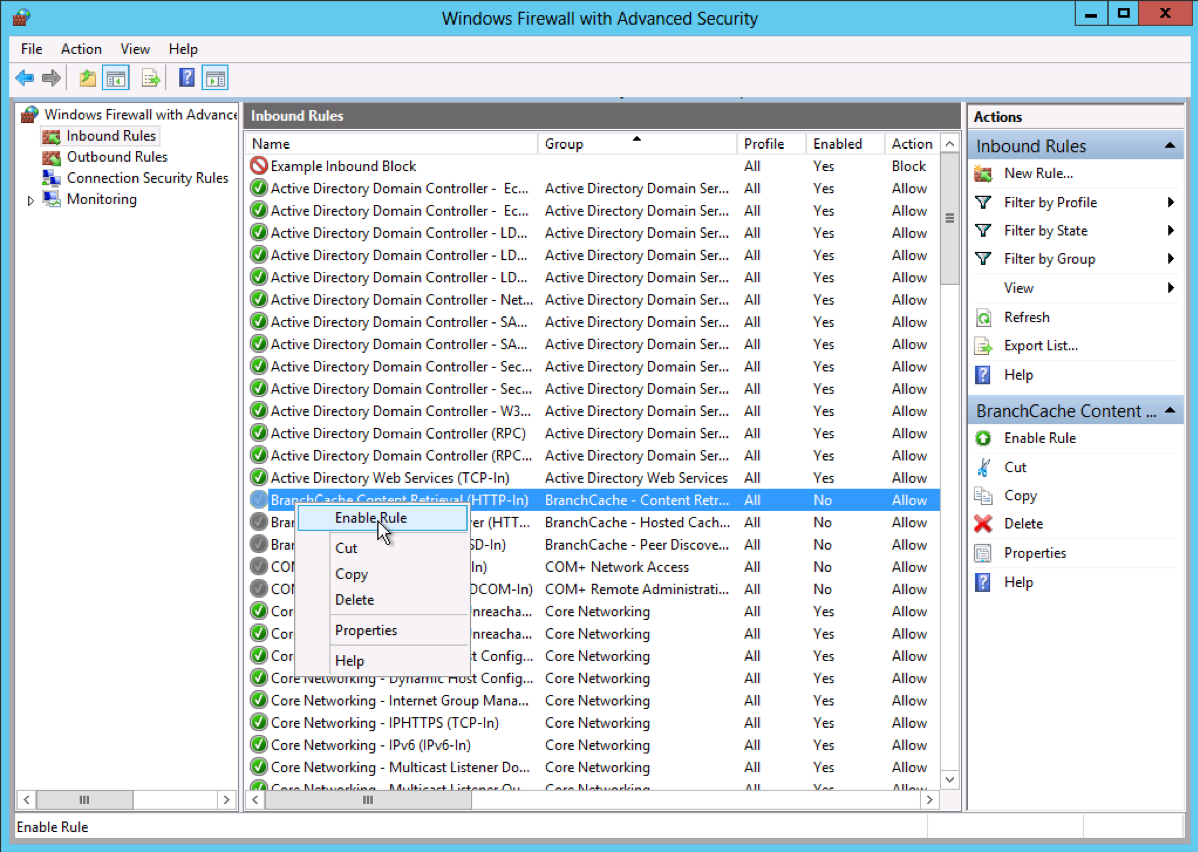1198x852 pixels.
Task: Open the File menu
Action: (x=31, y=49)
